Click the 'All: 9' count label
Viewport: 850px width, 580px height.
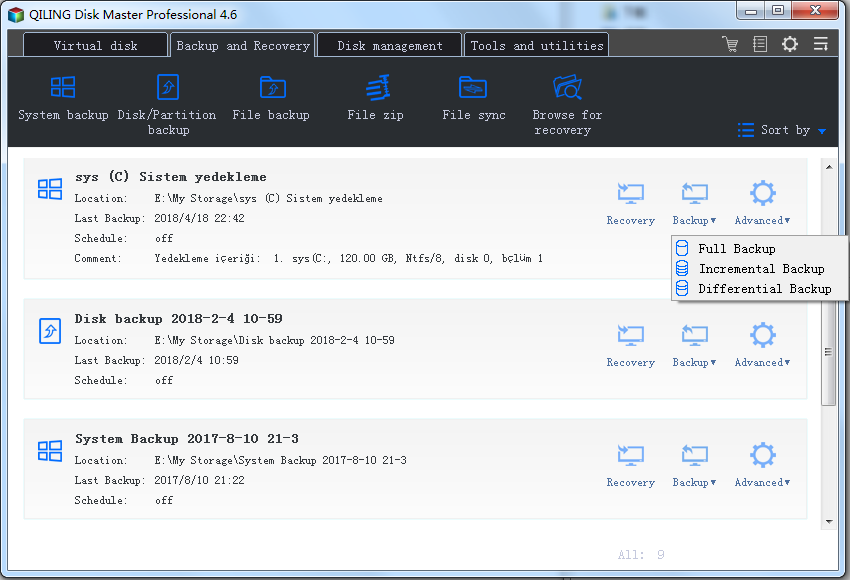tap(641, 555)
